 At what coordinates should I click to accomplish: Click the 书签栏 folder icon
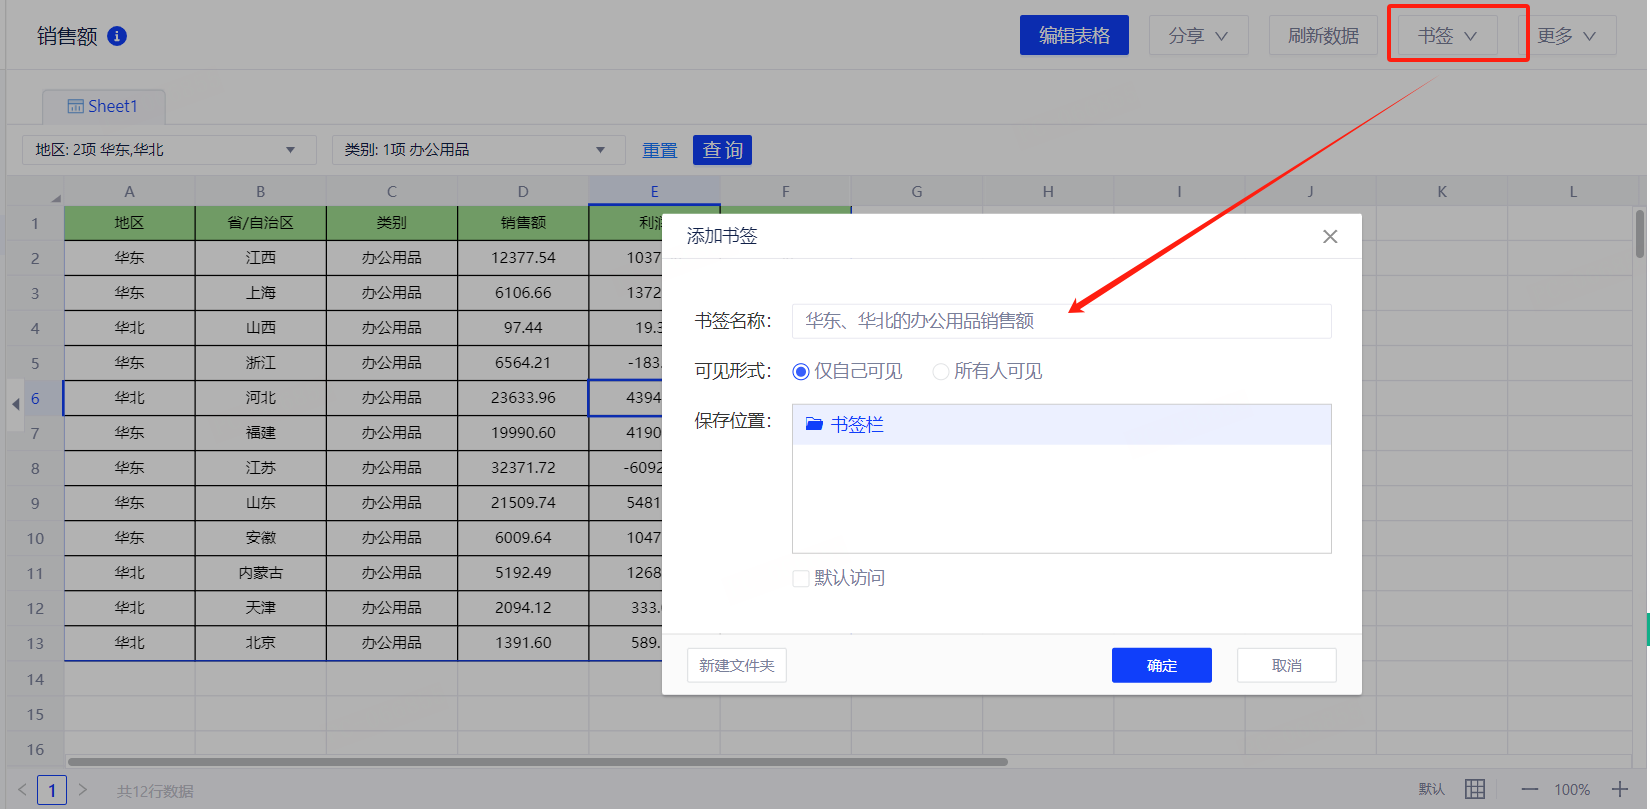pyautogui.click(x=814, y=425)
